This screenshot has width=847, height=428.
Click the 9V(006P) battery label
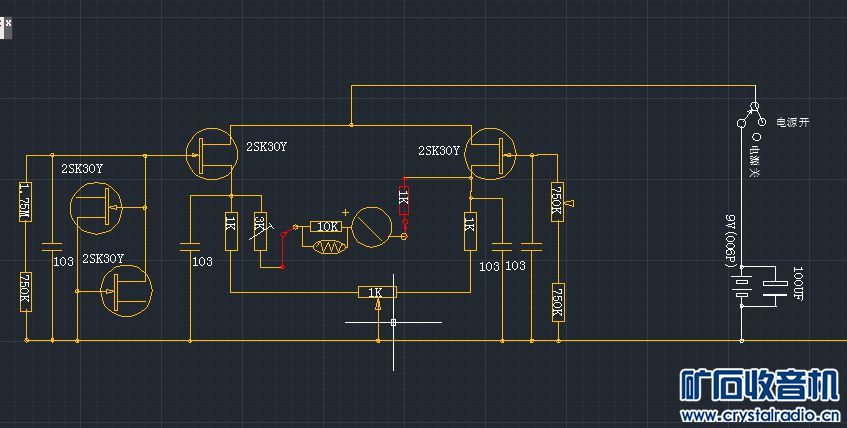pyautogui.click(x=731, y=242)
